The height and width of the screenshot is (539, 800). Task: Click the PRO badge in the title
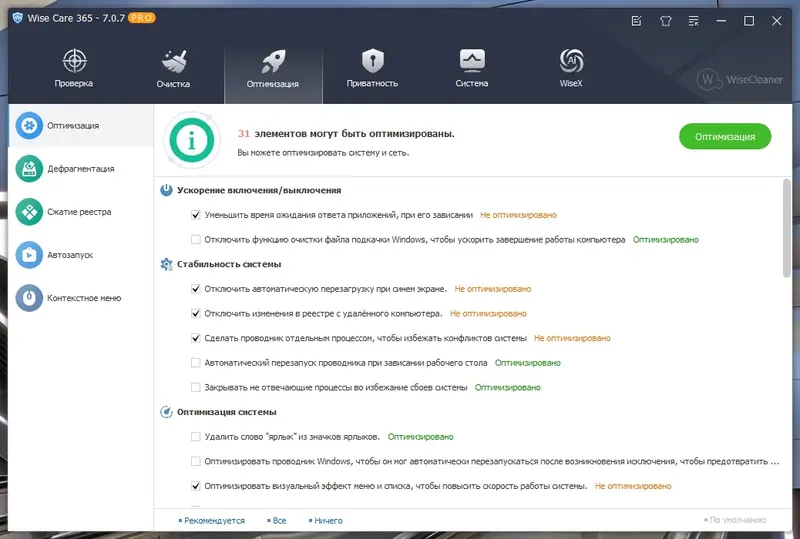click(141, 18)
